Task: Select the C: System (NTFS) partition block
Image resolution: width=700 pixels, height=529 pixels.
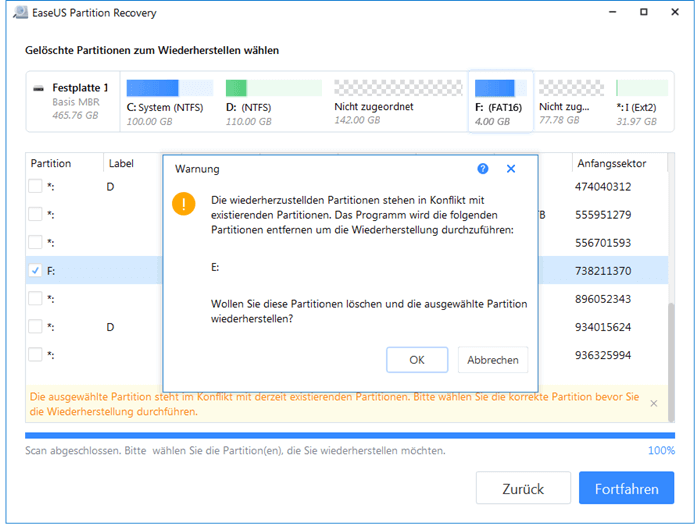Action: pos(169,102)
